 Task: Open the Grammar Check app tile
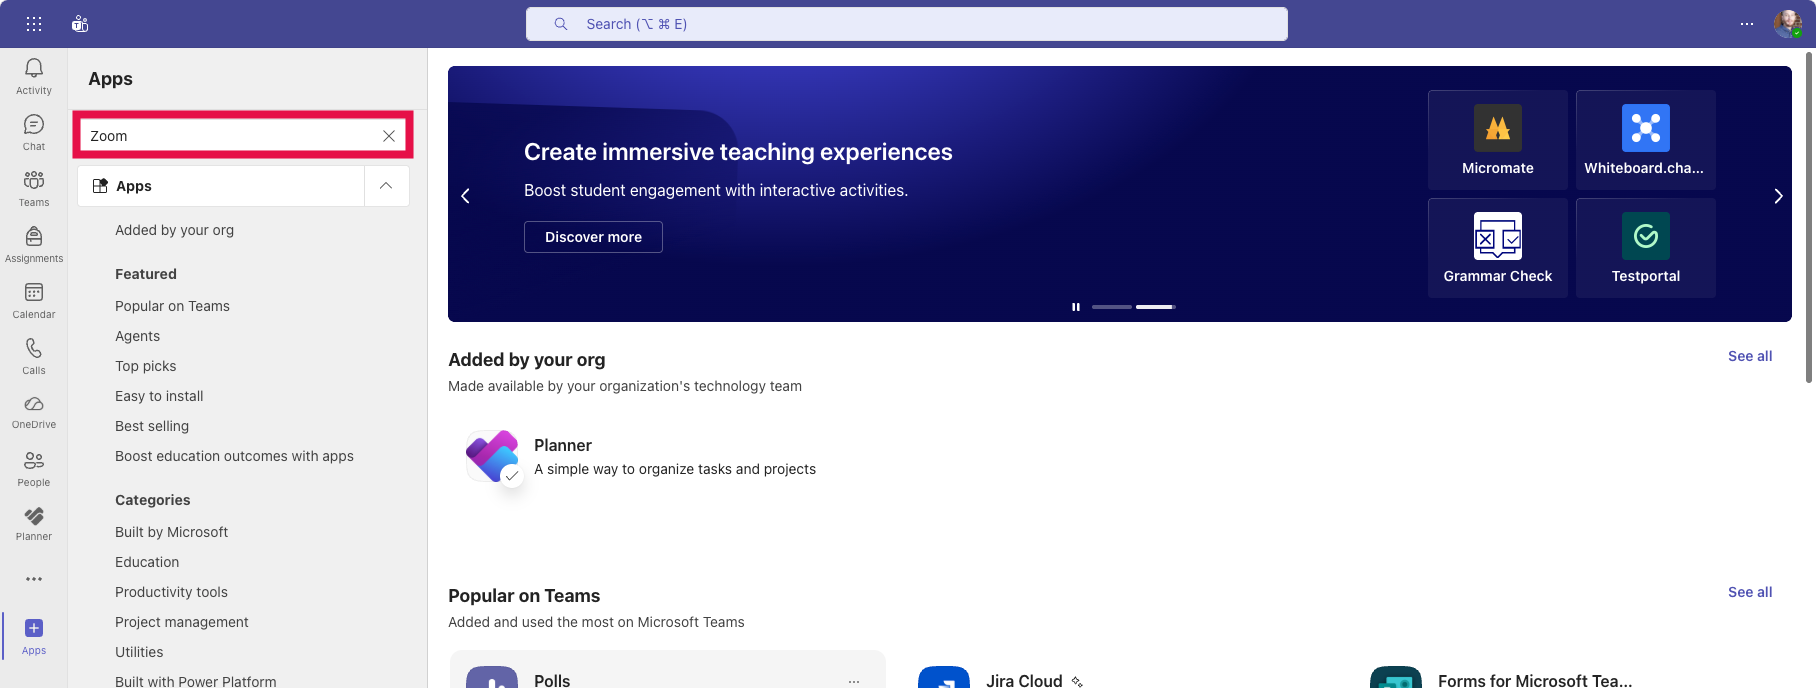(x=1498, y=248)
